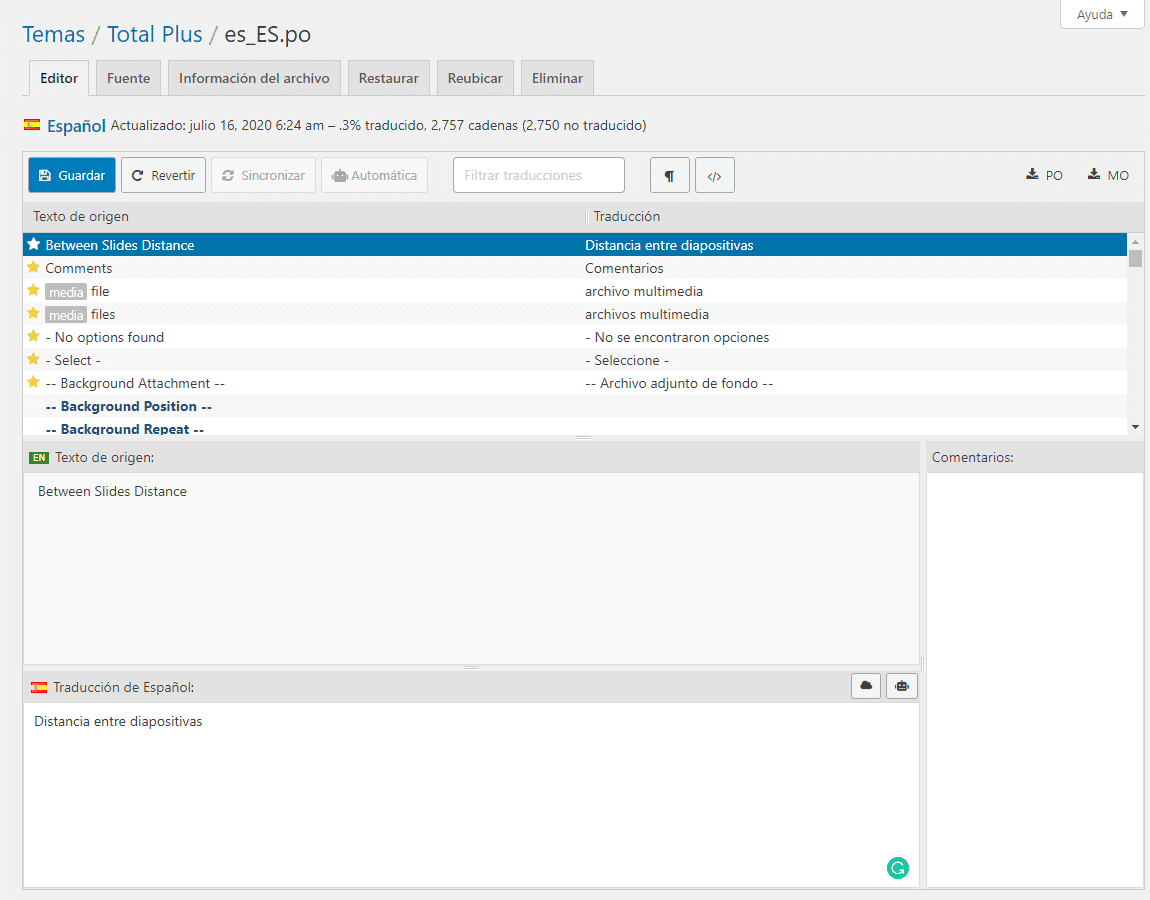This screenshot has height=900, width=1150.
Task: Click 'No se encontraron opciones' translation
Action: pyautogui.click(x=677, y=337)
